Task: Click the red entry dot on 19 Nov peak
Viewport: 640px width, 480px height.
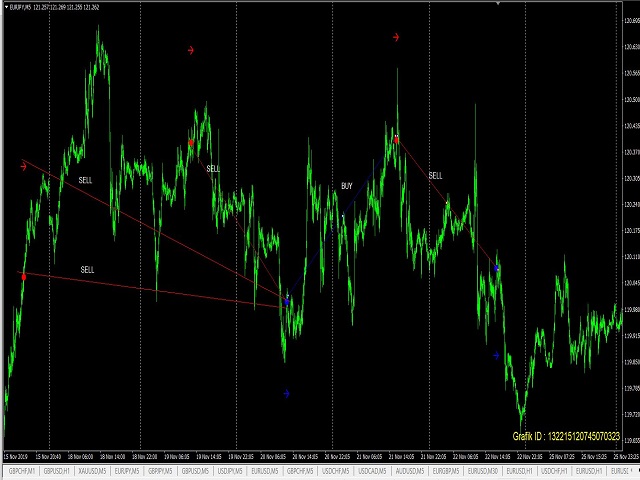Action: pos(191,142)
